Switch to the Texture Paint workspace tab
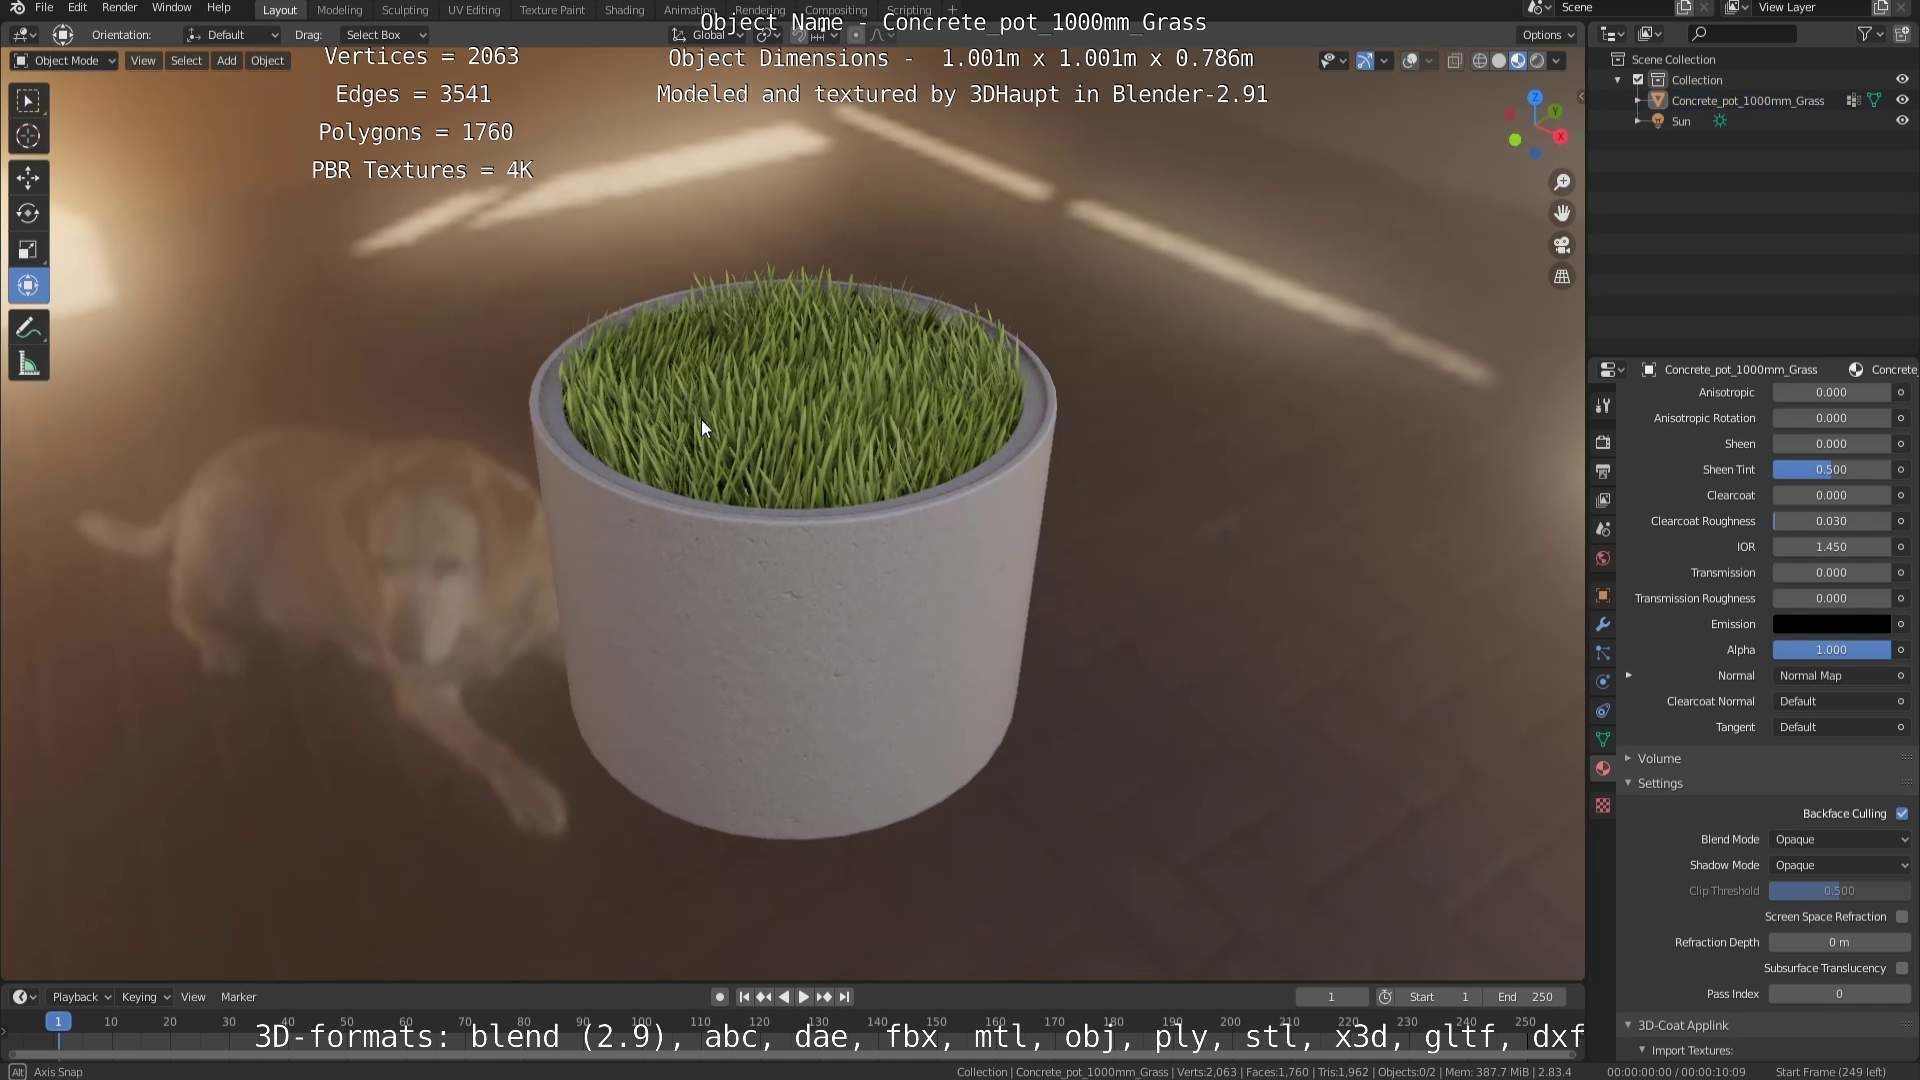 coord(552,10)
